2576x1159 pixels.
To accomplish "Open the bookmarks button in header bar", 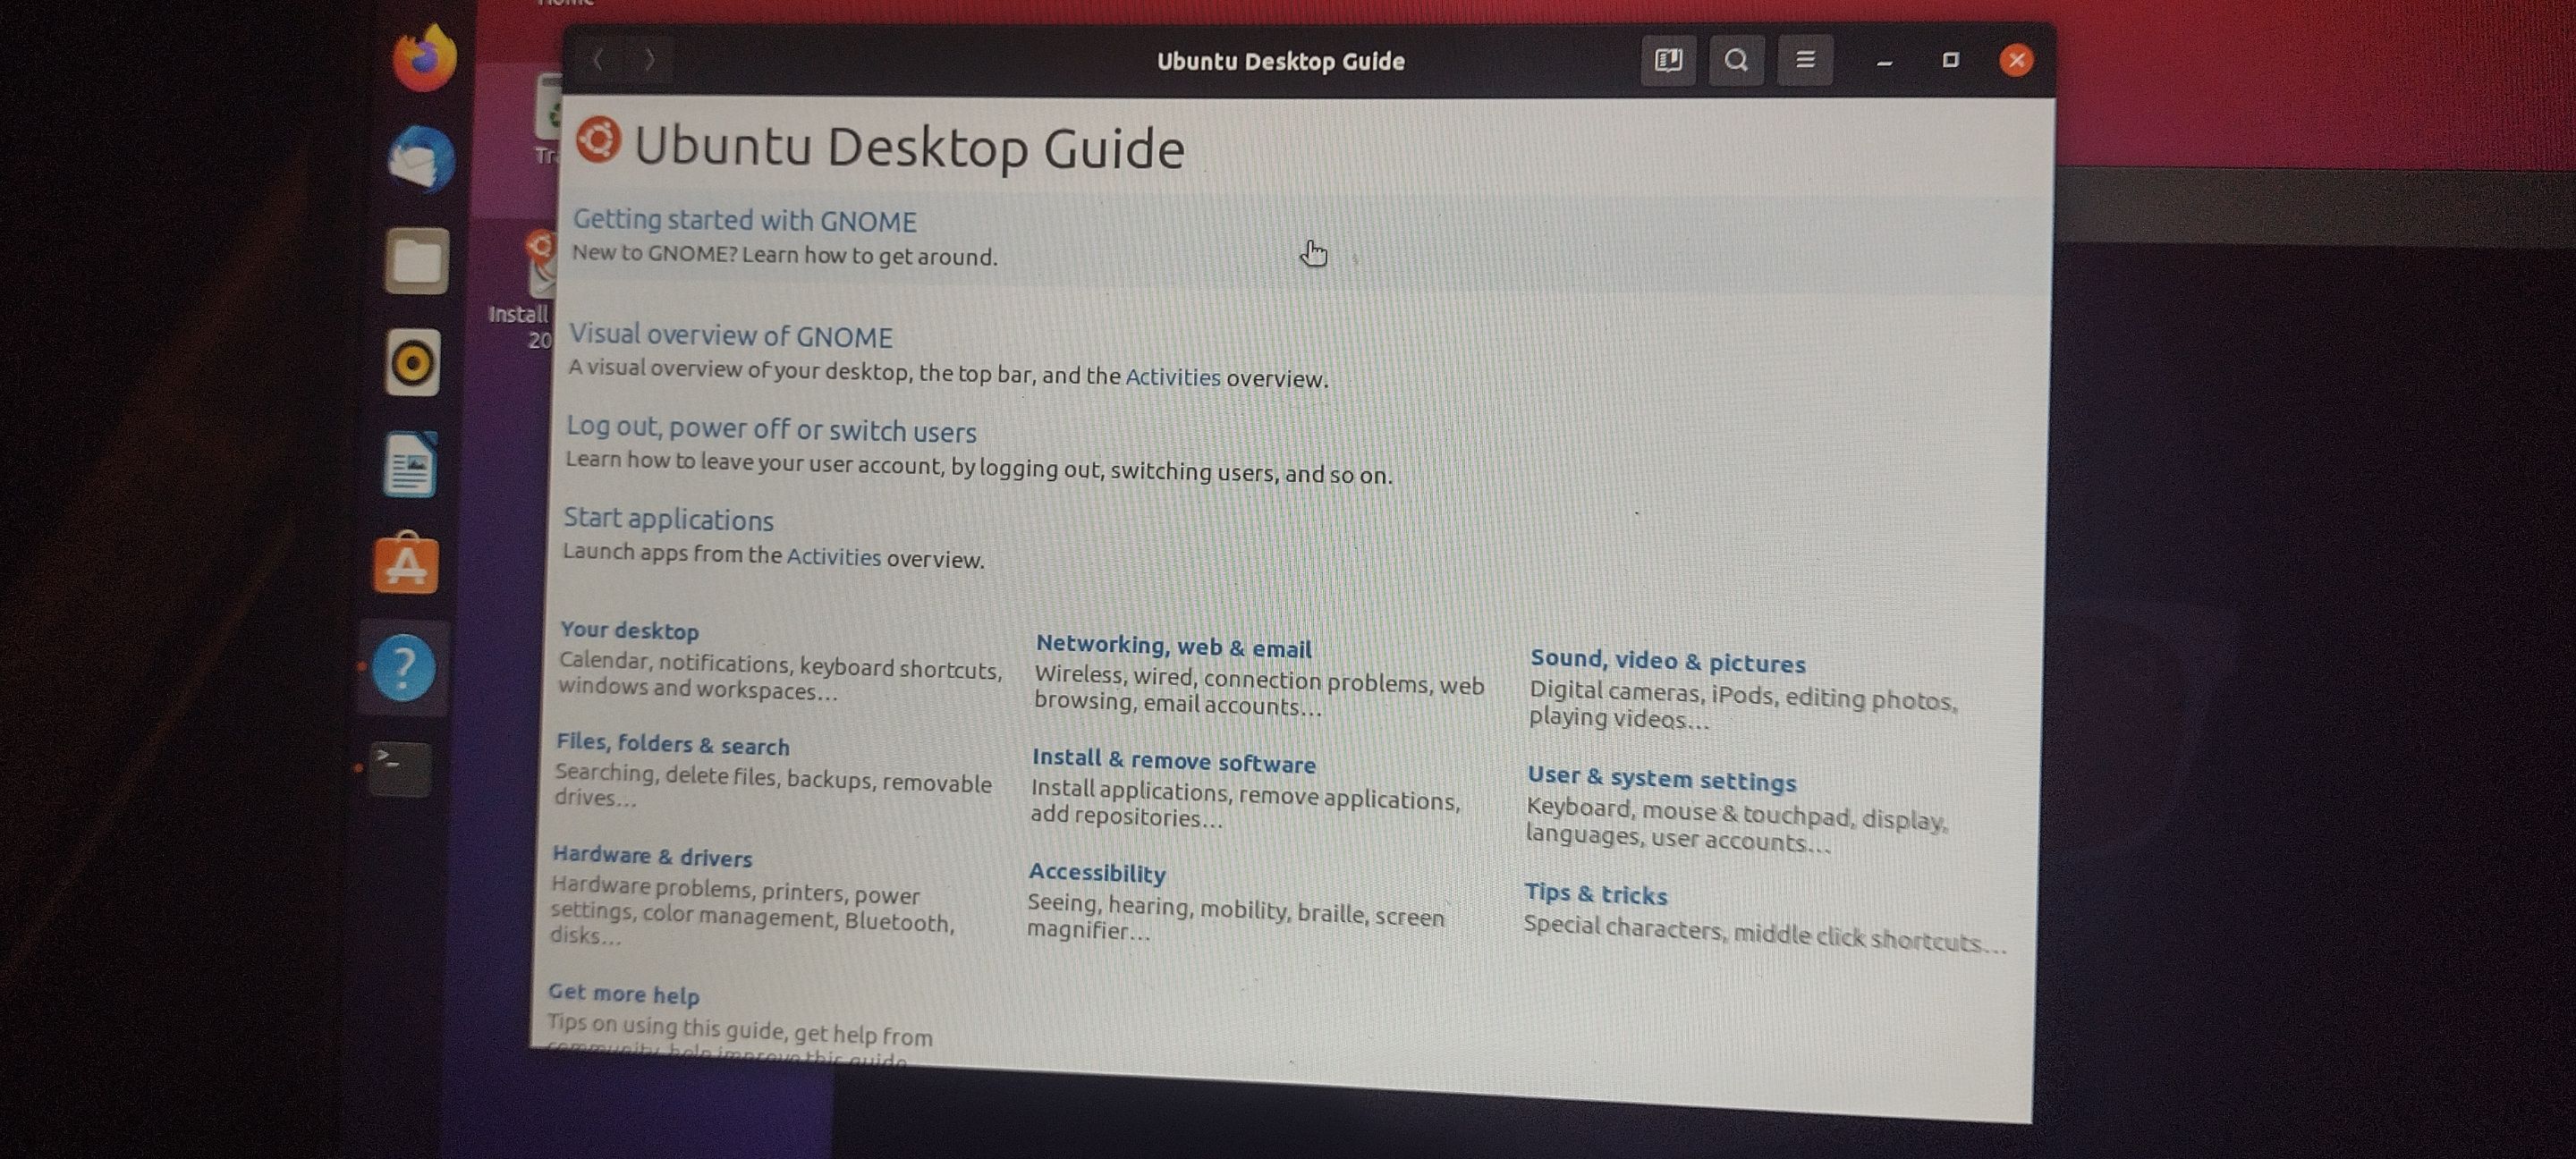I will 1667,61.
